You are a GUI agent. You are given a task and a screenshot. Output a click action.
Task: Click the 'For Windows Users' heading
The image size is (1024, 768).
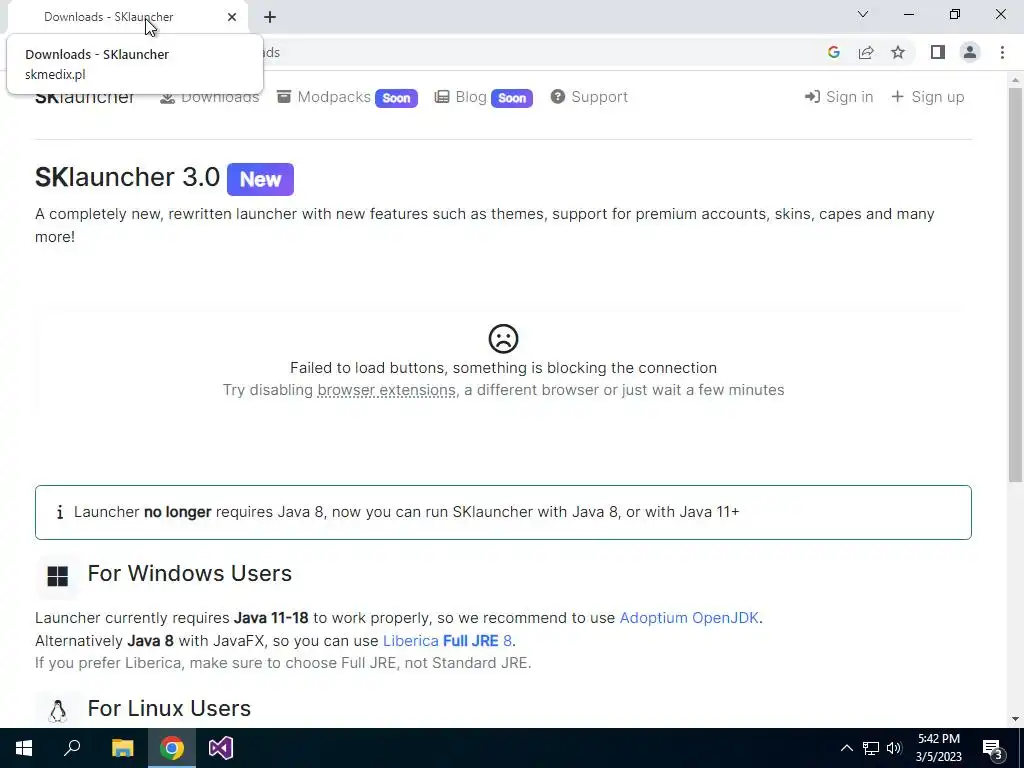(189, 573)
